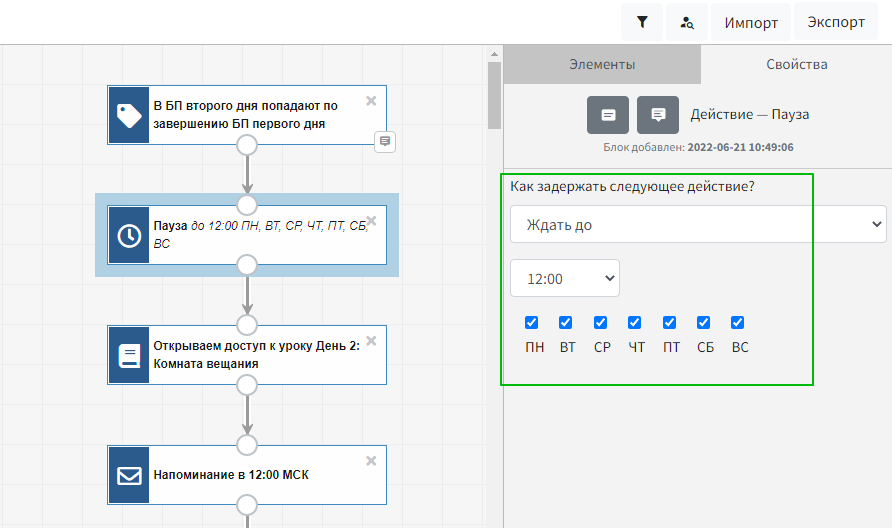Click the book icon on lesson block
This screenshot has height=528, width=892.
[129, 355]
